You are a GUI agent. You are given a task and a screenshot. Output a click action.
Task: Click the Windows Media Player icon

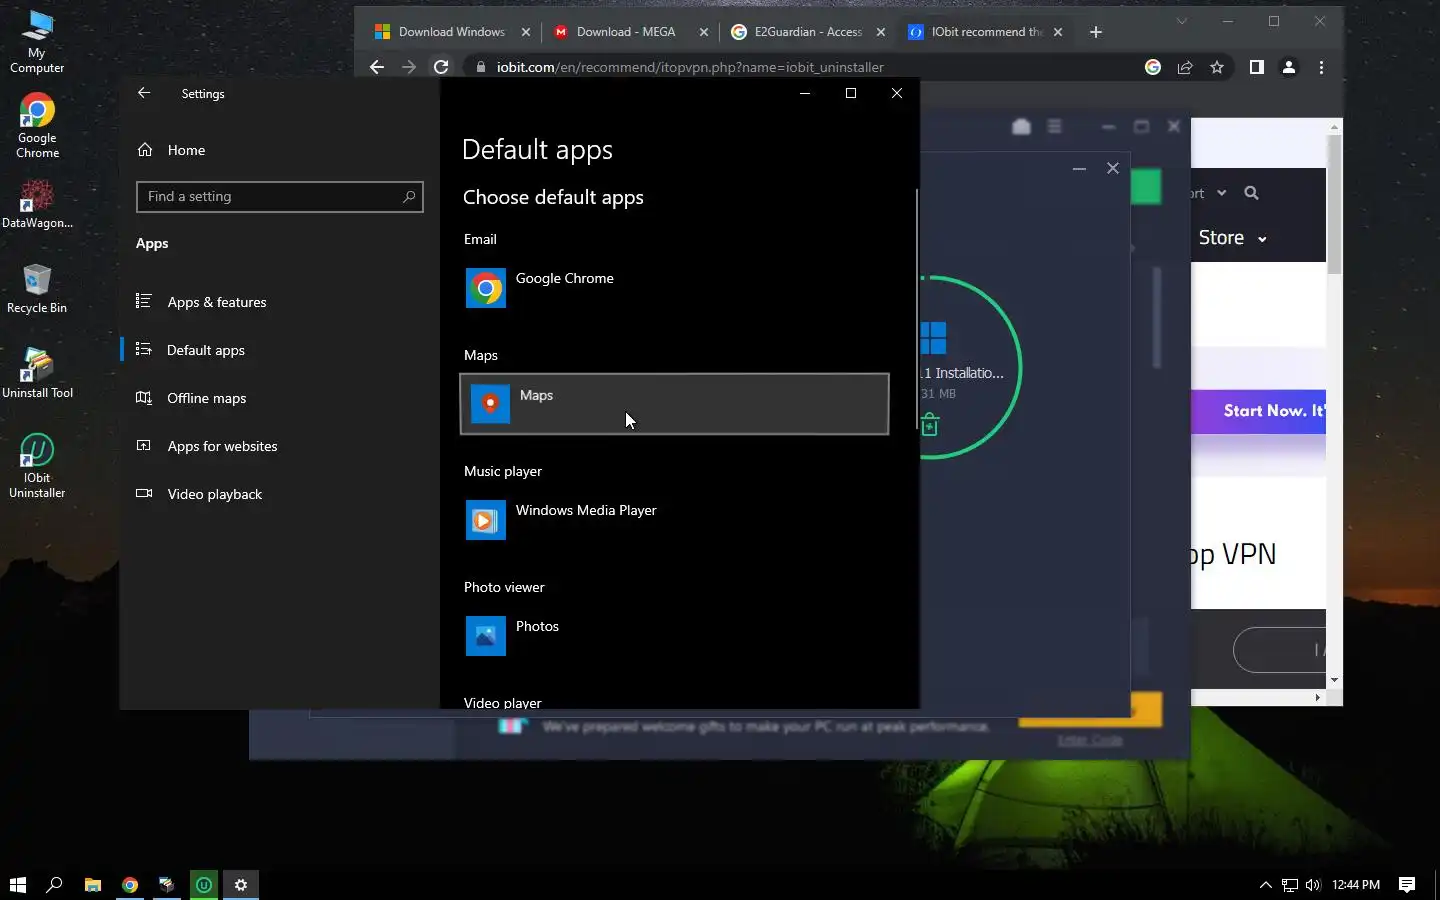point(486,521)
